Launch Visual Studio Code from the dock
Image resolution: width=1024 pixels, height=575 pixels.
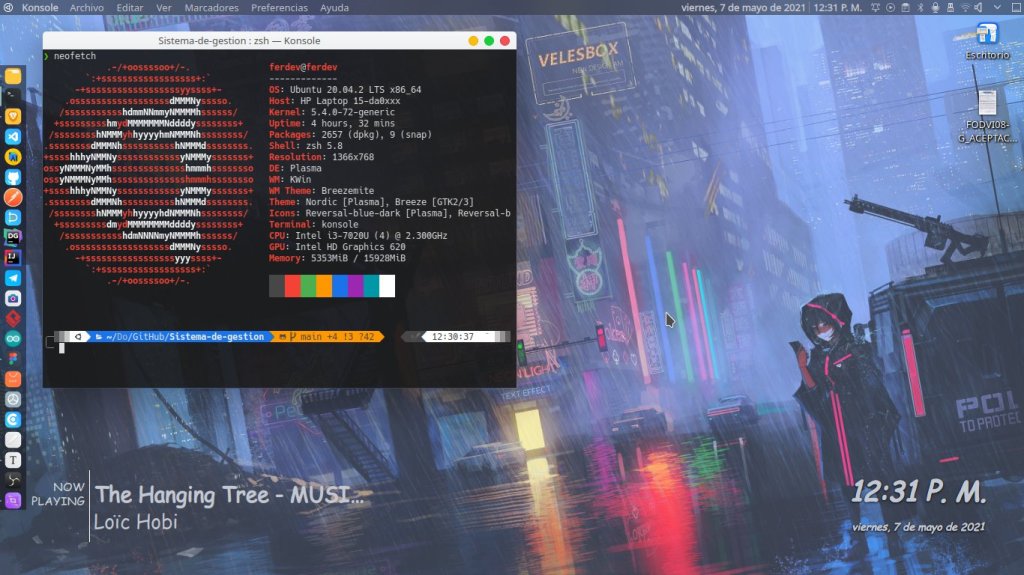(13, 137)
